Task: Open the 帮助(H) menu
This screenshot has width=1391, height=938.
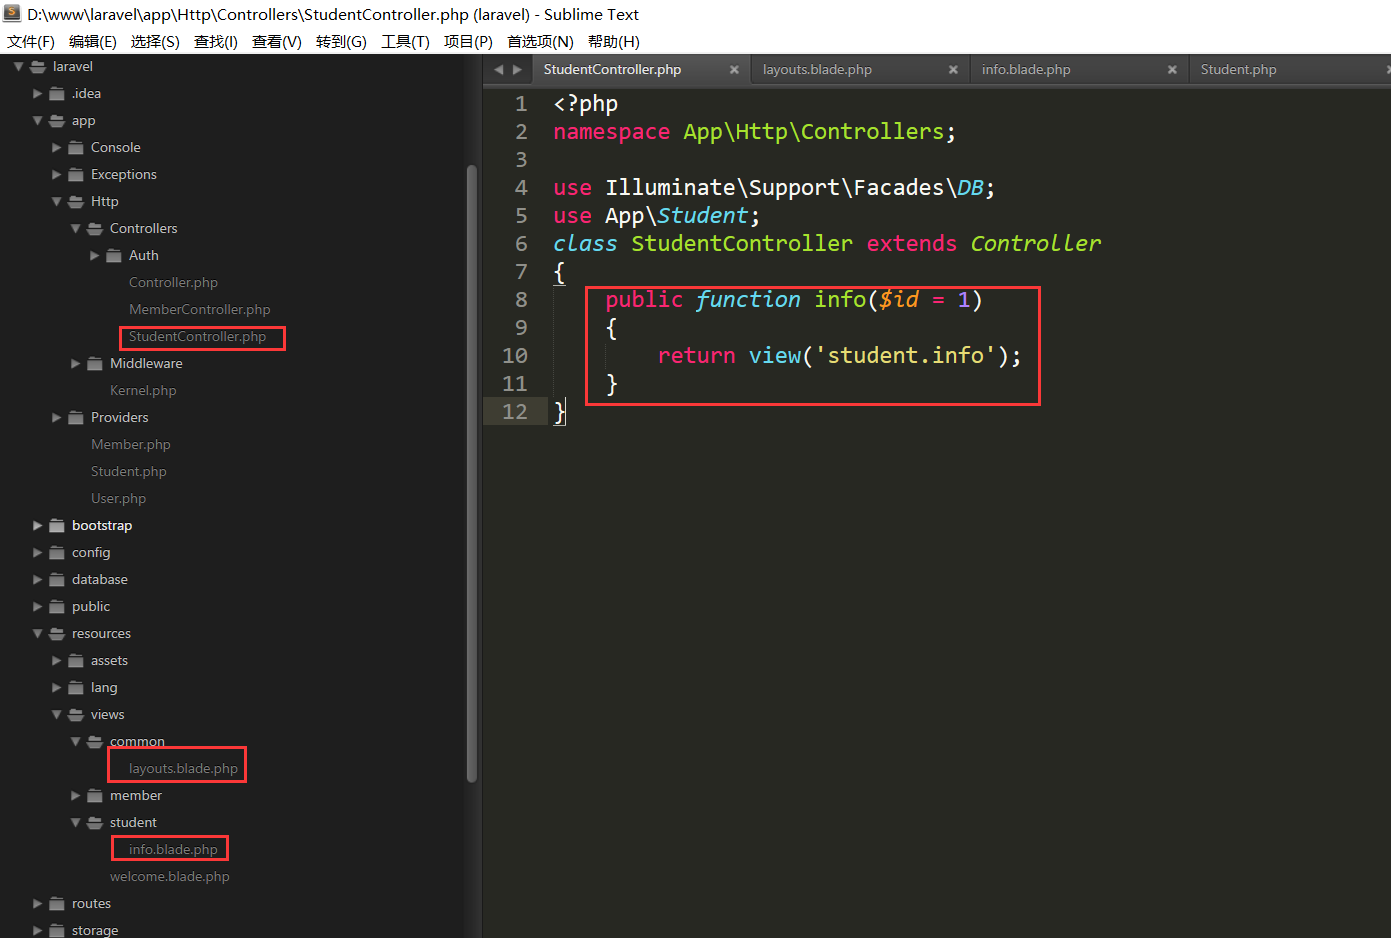Action: (613, 41)
